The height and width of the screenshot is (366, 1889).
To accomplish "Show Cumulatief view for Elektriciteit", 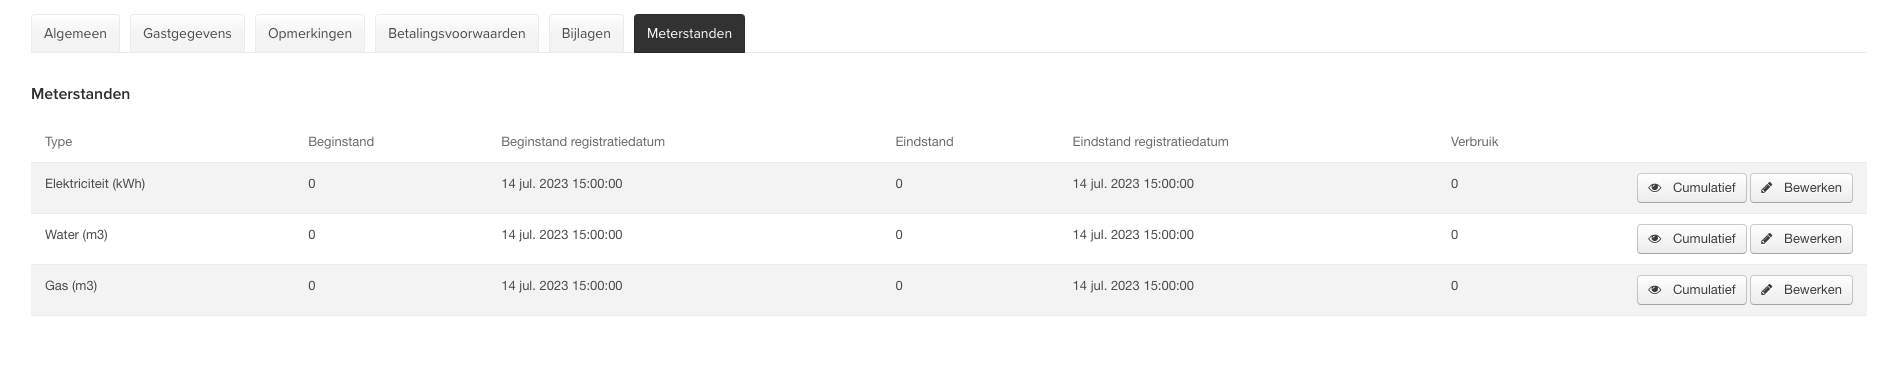I will pyautogui.click(x=1692, y=188).
